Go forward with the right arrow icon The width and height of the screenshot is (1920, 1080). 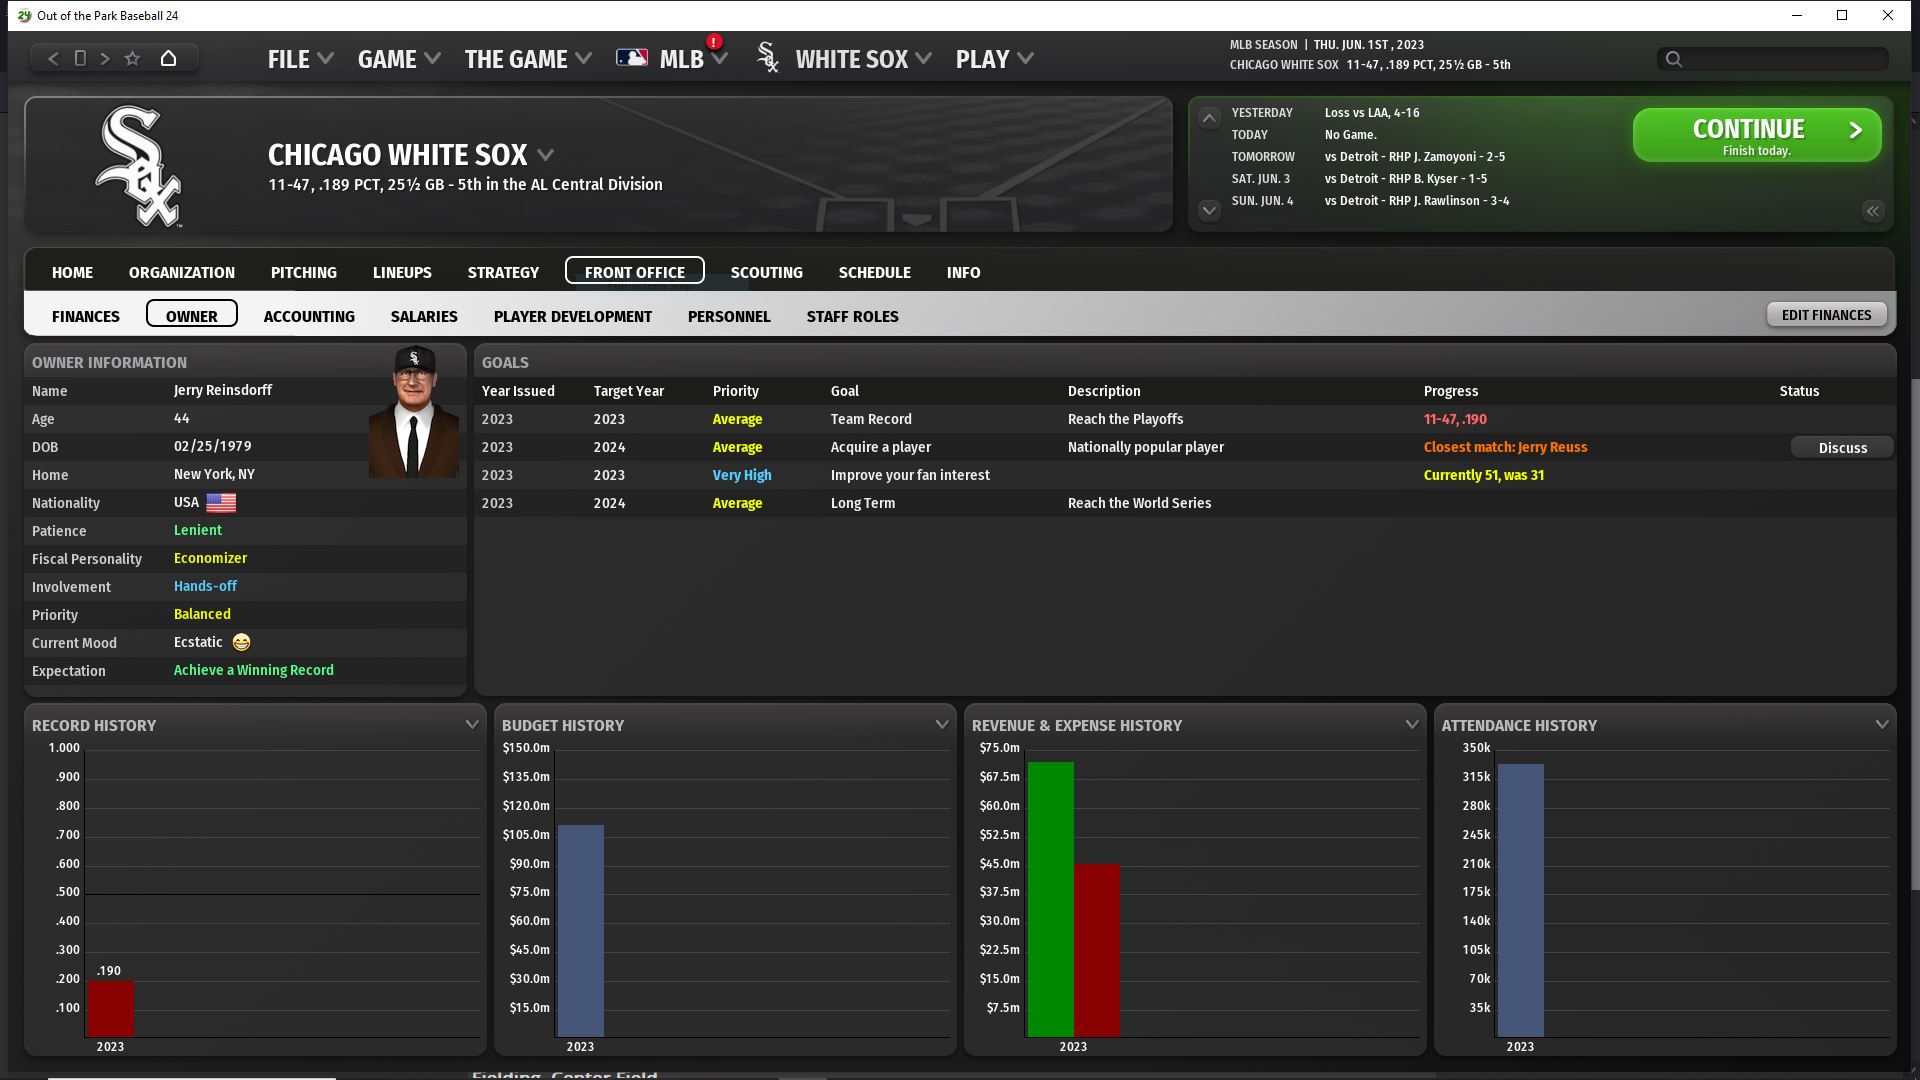pyautogui.click(x=105, y=58)
